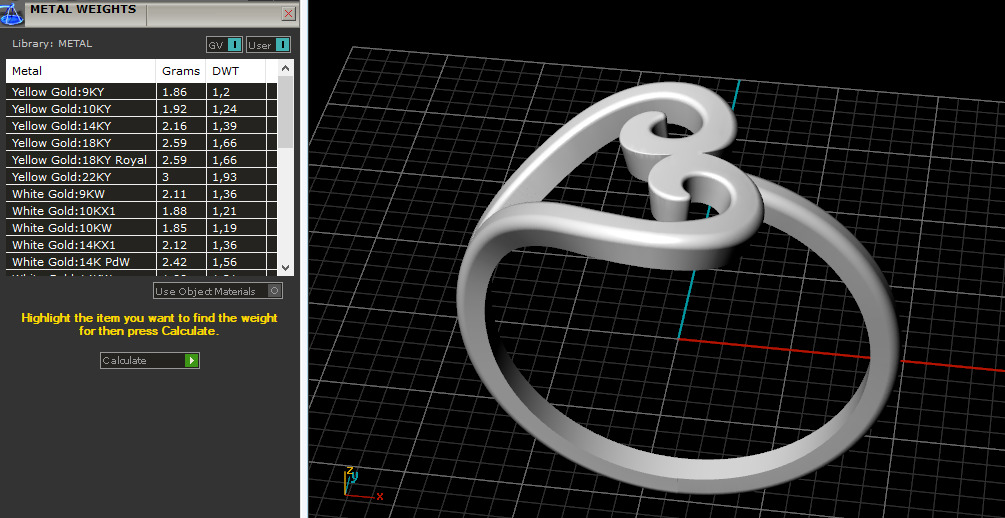Click the 1.86 grams value
Viewport: 1005px width, 518px height.
[174, 92]
